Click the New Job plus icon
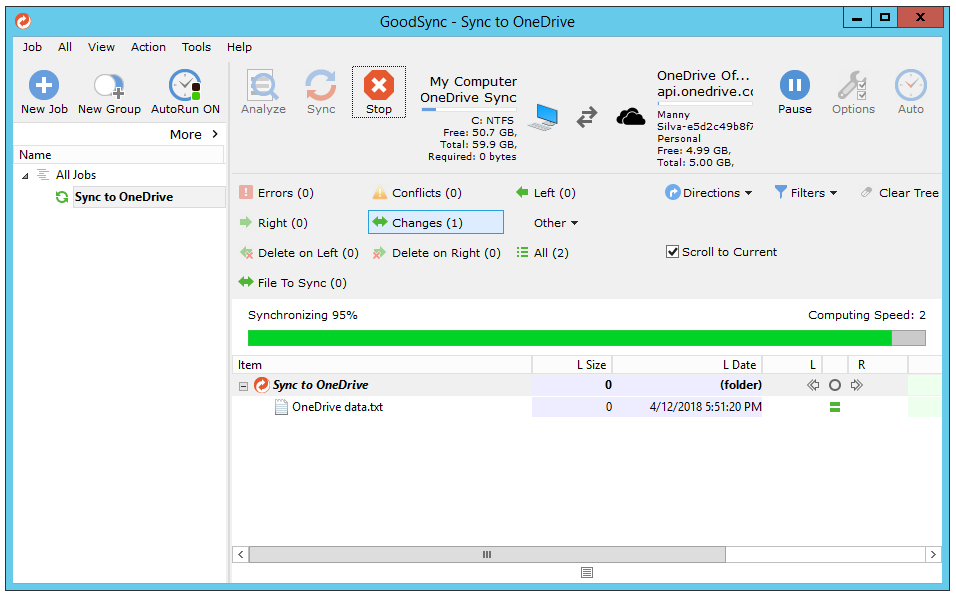956x599 pixels. [44, 86]
